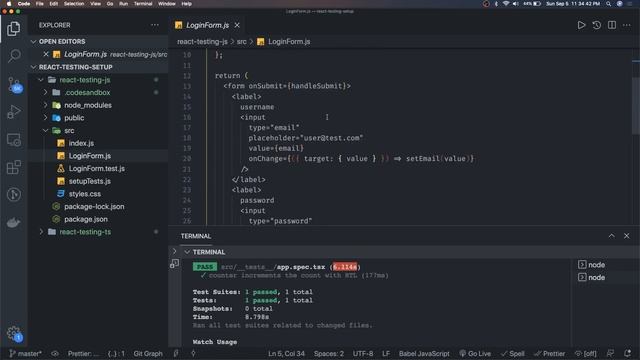
Task: Collapse the src folder
Action: [45, 130]
